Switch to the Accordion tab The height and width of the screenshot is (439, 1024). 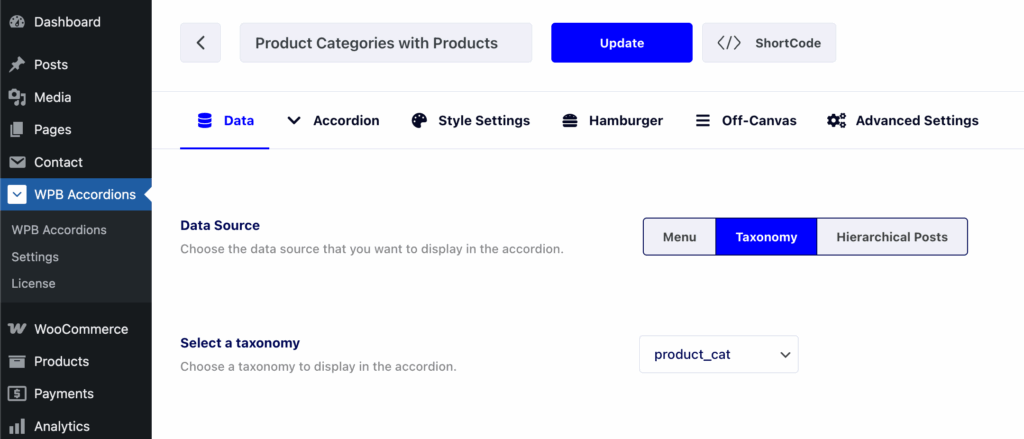click(333, 121)
